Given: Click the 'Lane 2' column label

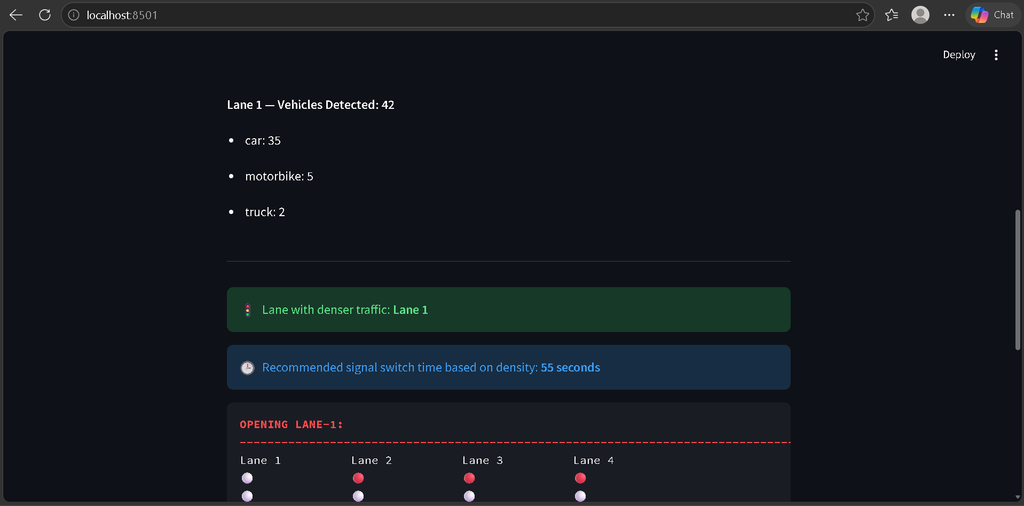Looking at the screenshot, I should [372, 460].
